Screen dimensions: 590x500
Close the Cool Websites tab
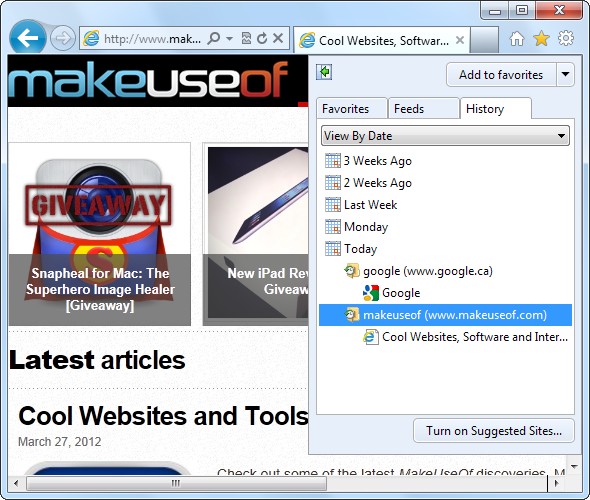point(460,40)
